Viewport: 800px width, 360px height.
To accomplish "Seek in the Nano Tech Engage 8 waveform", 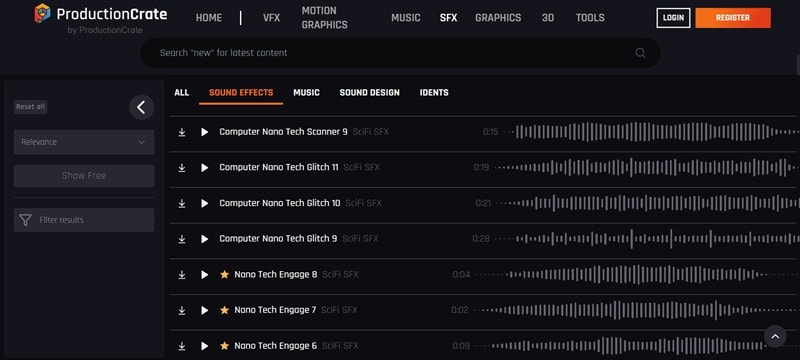I will tap(638, 275).
